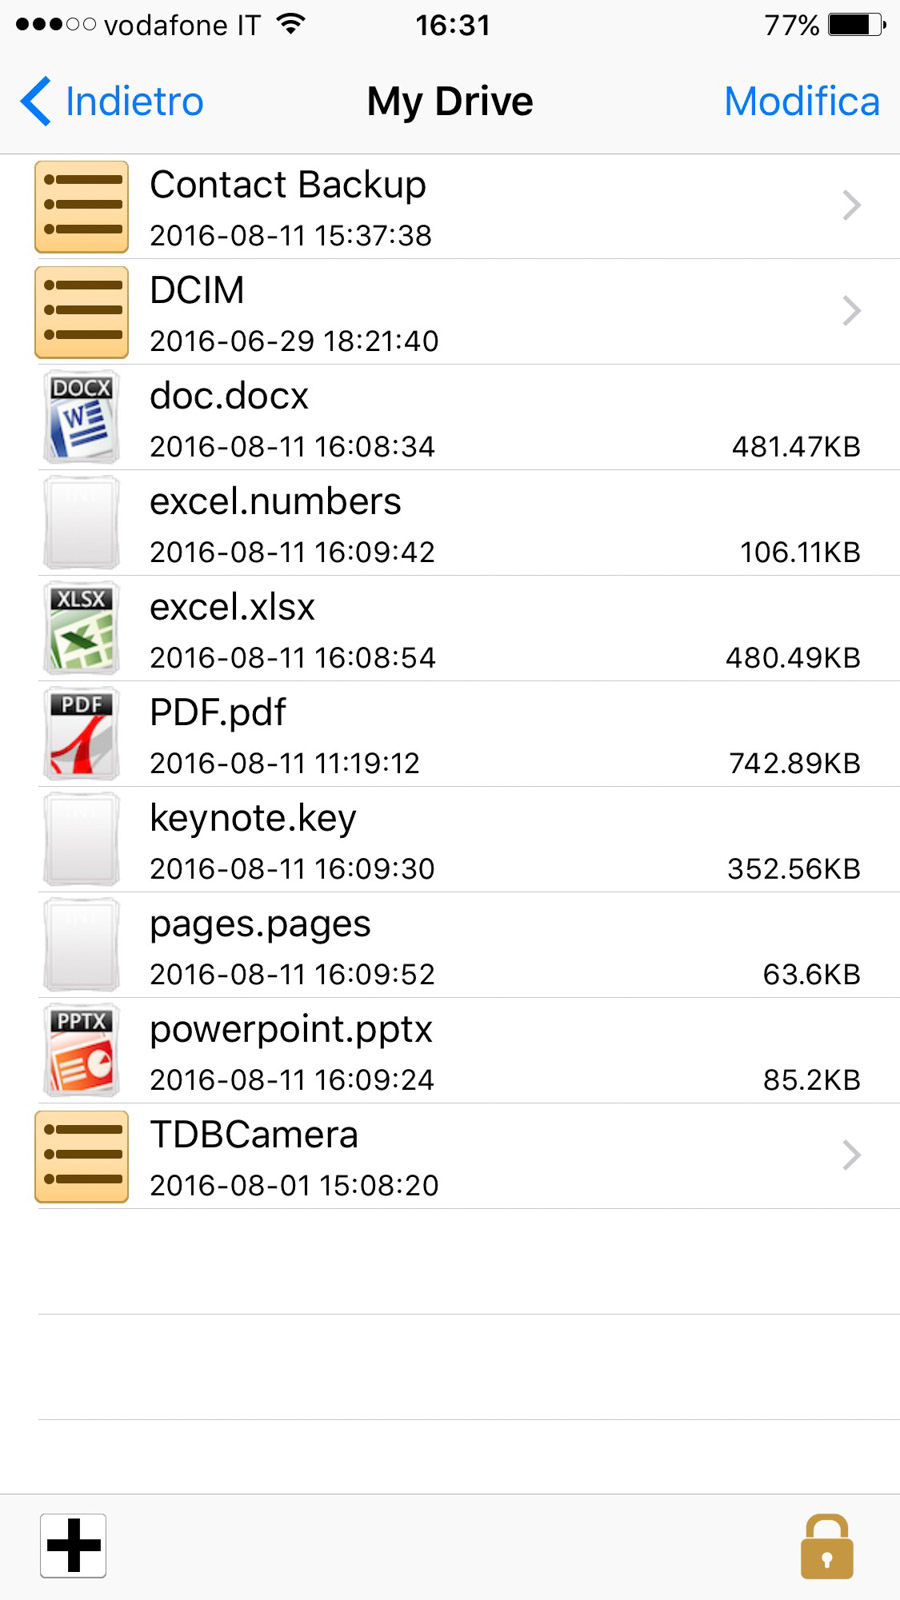Tap the Modifica edit button
900x1600 pixels.
[x=801, y=101]
